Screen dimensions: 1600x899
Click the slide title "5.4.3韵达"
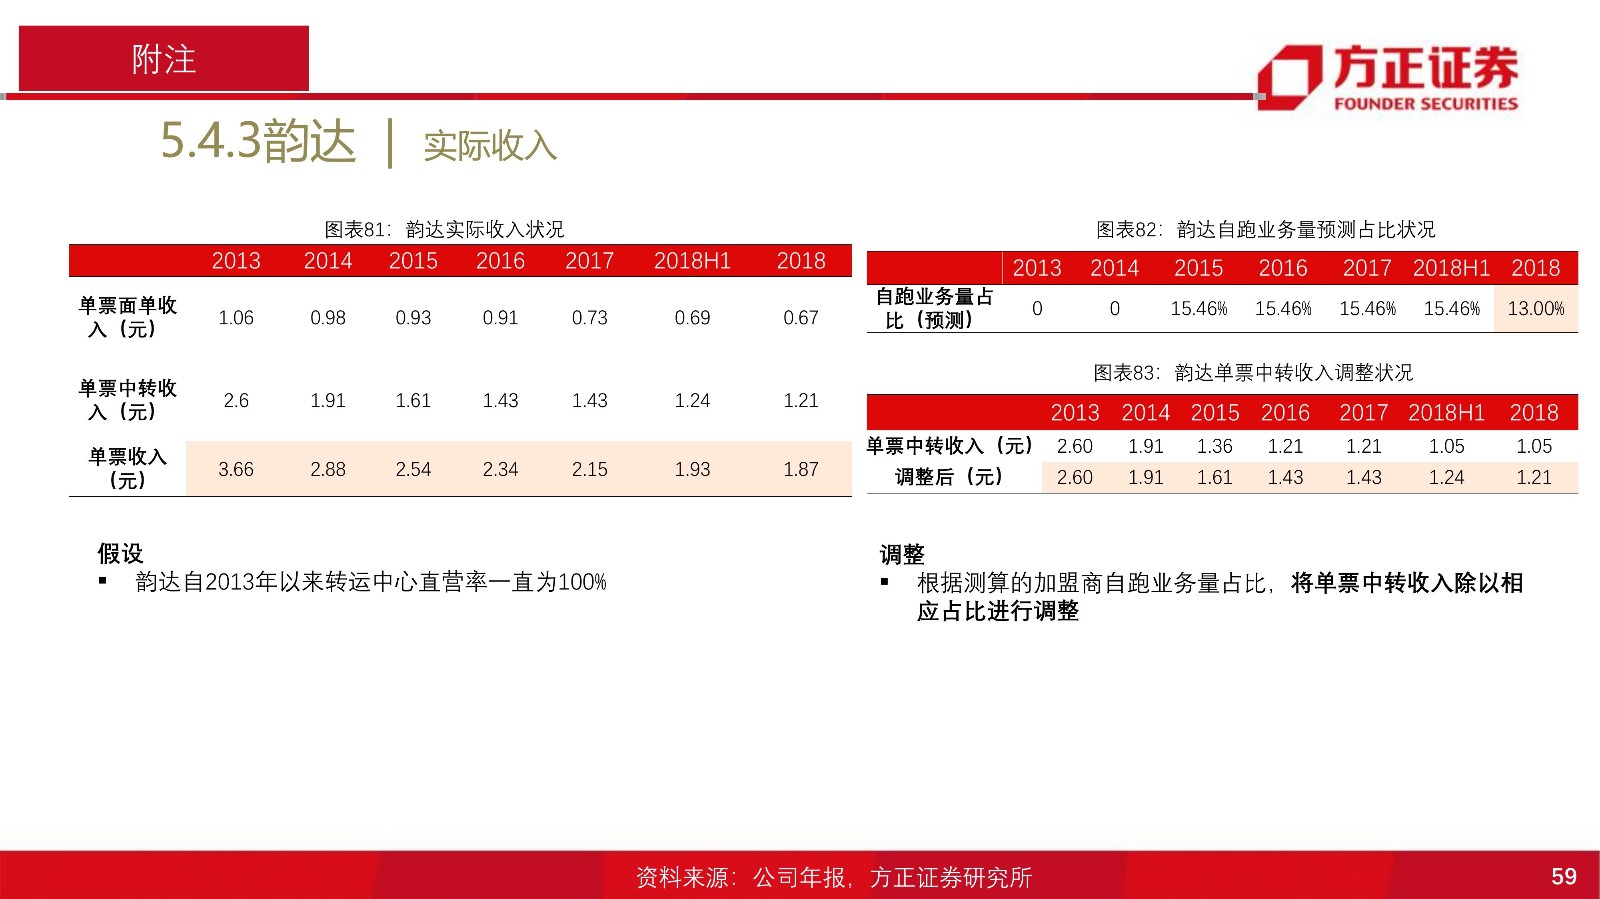click(x=258, y=141)
